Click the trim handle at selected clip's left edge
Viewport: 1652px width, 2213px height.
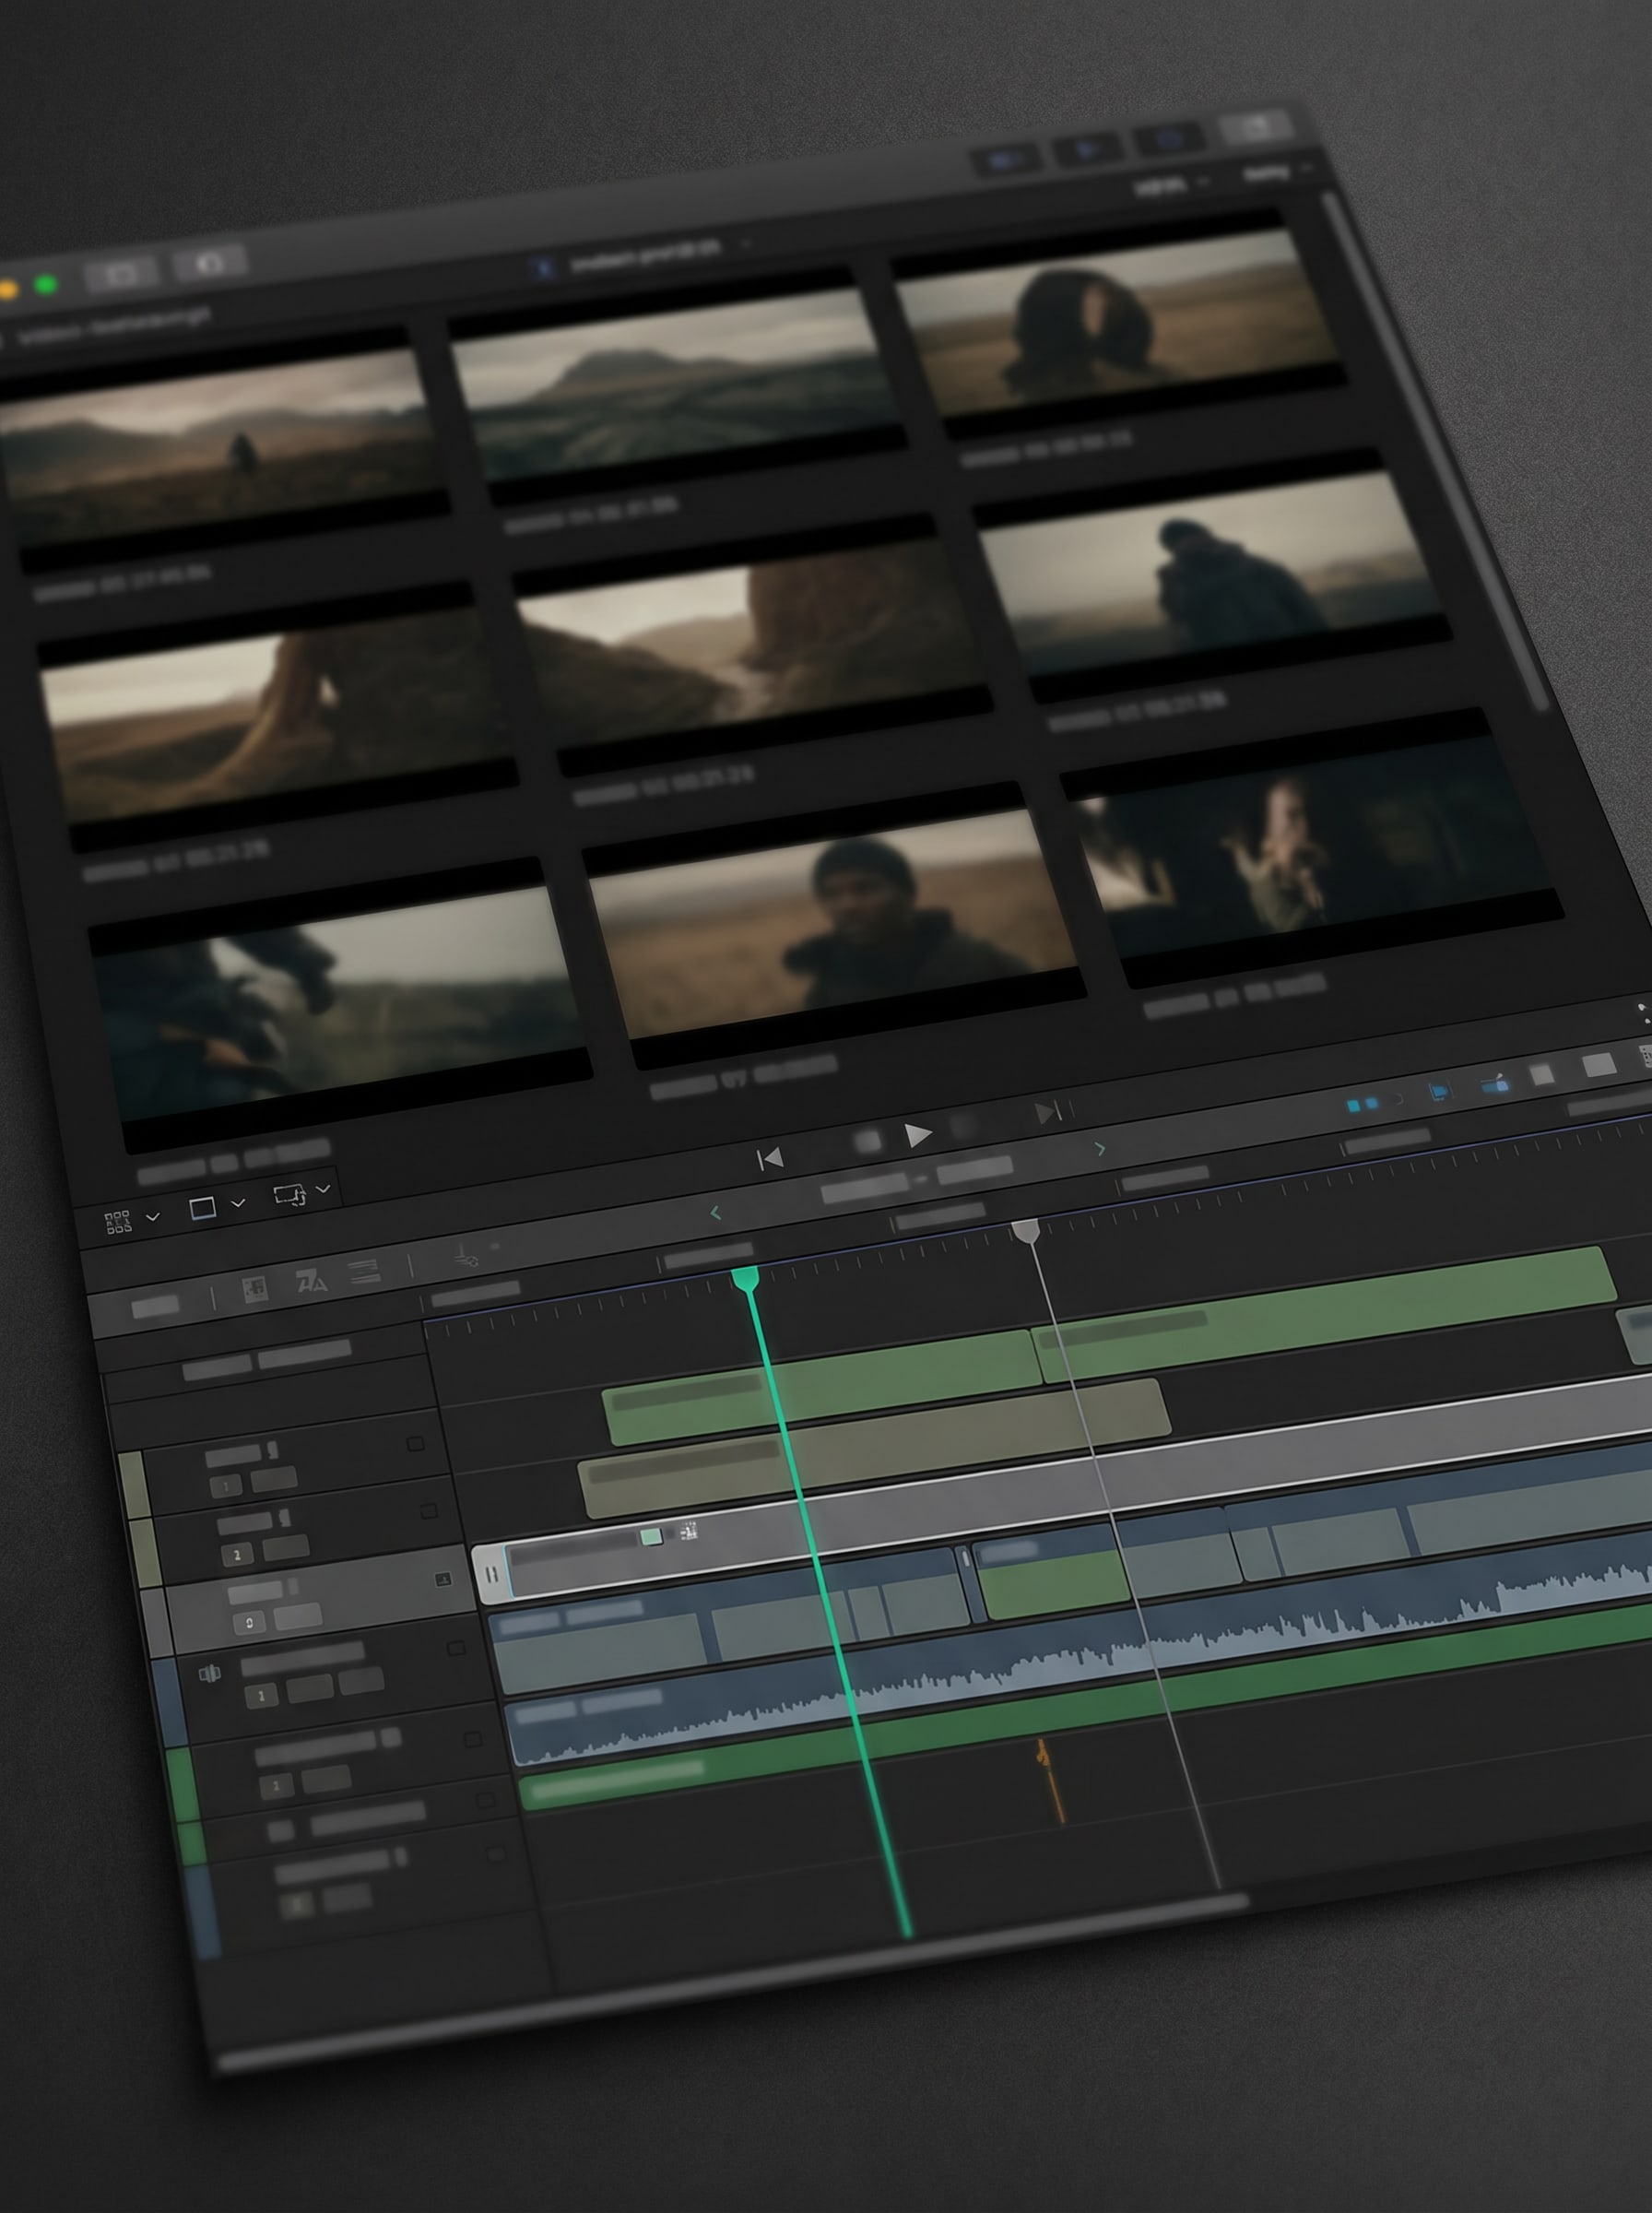(x=490, y=1576)
